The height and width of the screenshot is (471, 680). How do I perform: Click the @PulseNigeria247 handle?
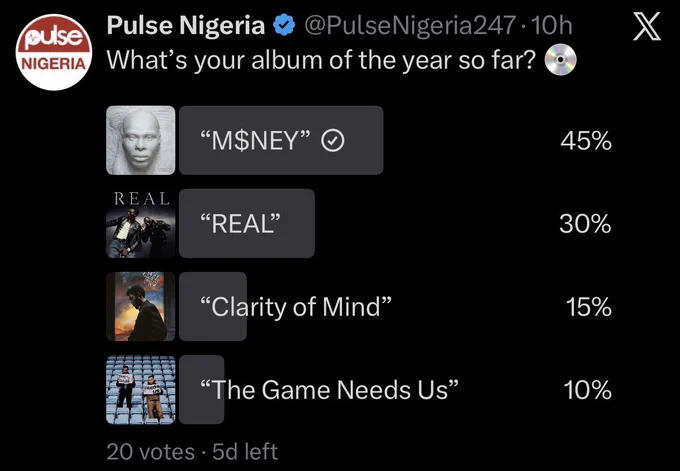pos(411,26)
